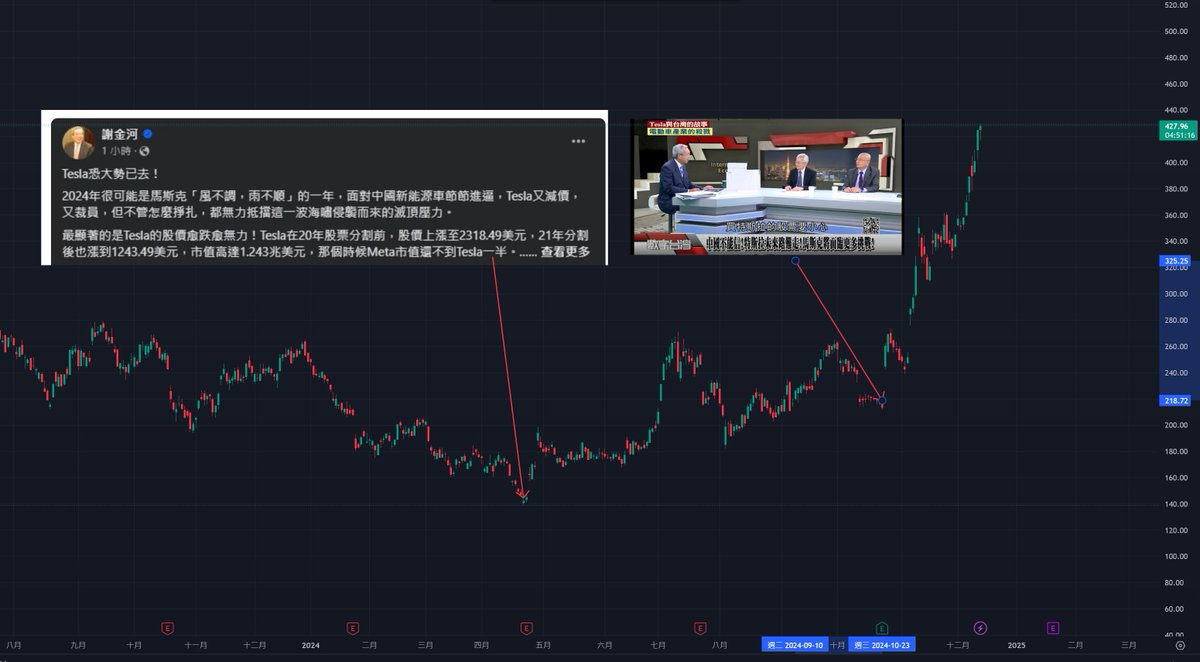
Task: Click the 2024 year label on the timeline
Action: (x=310, y=646)
